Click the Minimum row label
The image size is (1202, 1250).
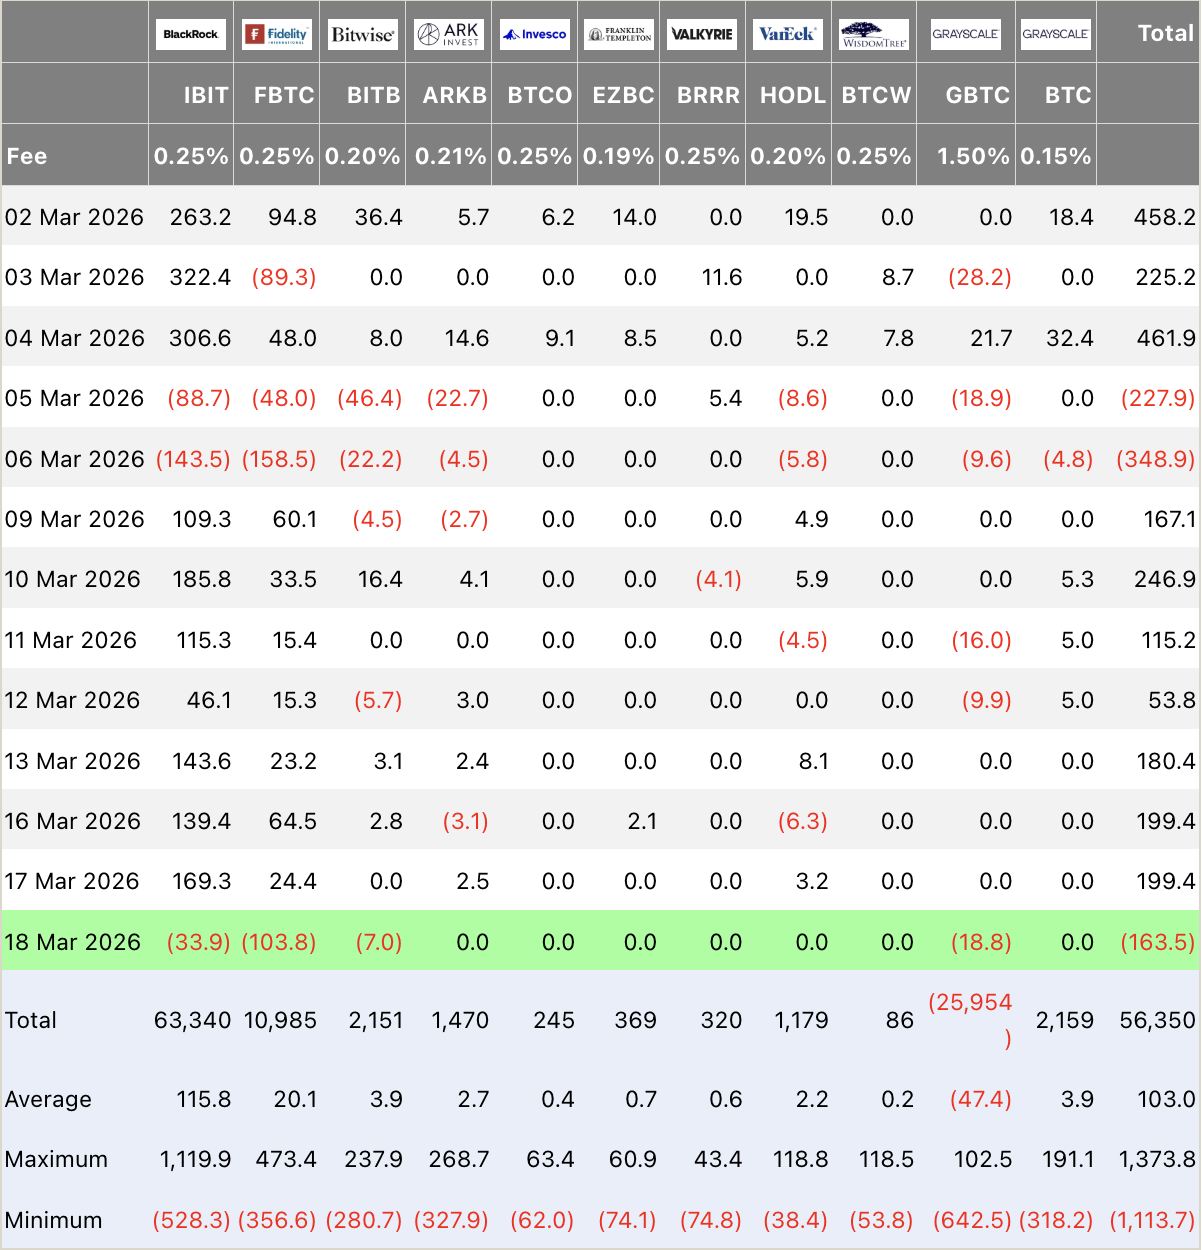click(x=54, y=1220)
